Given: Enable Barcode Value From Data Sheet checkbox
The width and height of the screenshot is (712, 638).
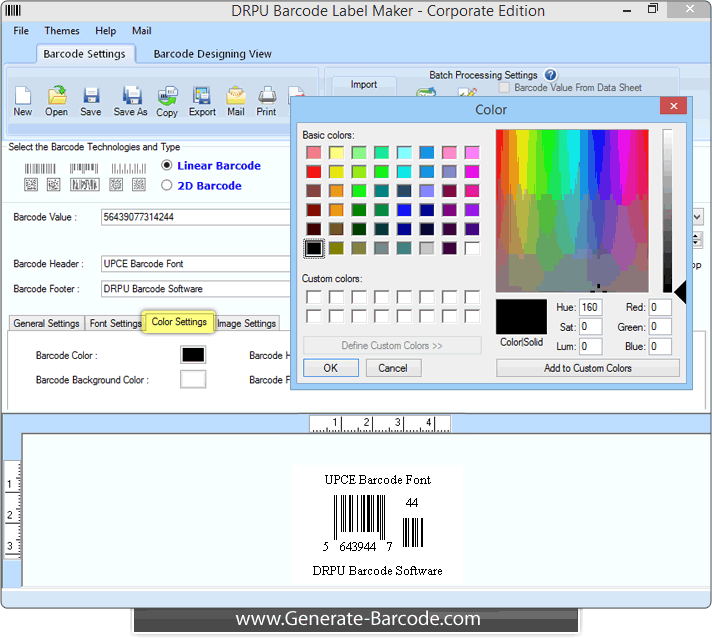Looking at the screenshot, I should pos(504,87).
